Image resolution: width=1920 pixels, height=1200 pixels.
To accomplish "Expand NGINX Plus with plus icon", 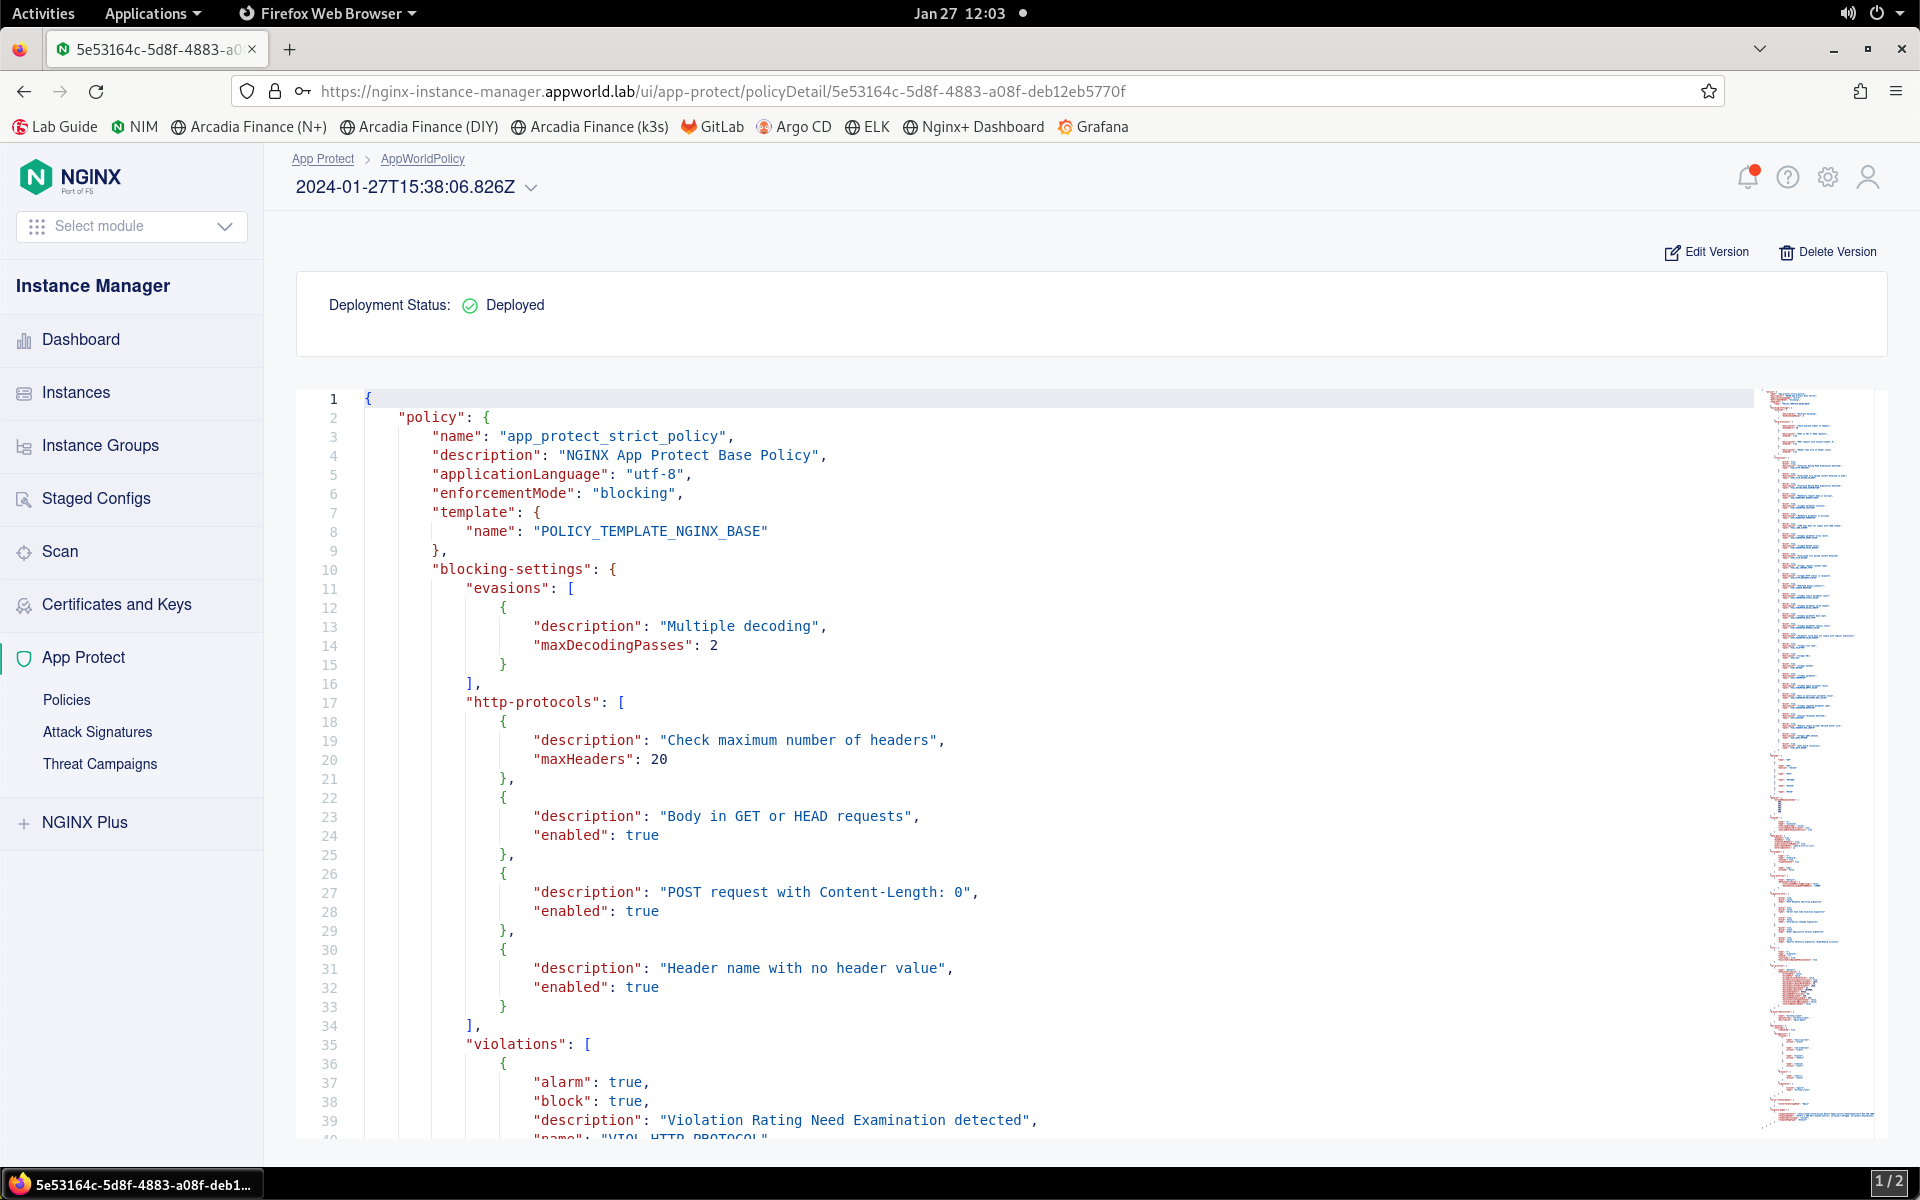I will (x=24, y=824).
